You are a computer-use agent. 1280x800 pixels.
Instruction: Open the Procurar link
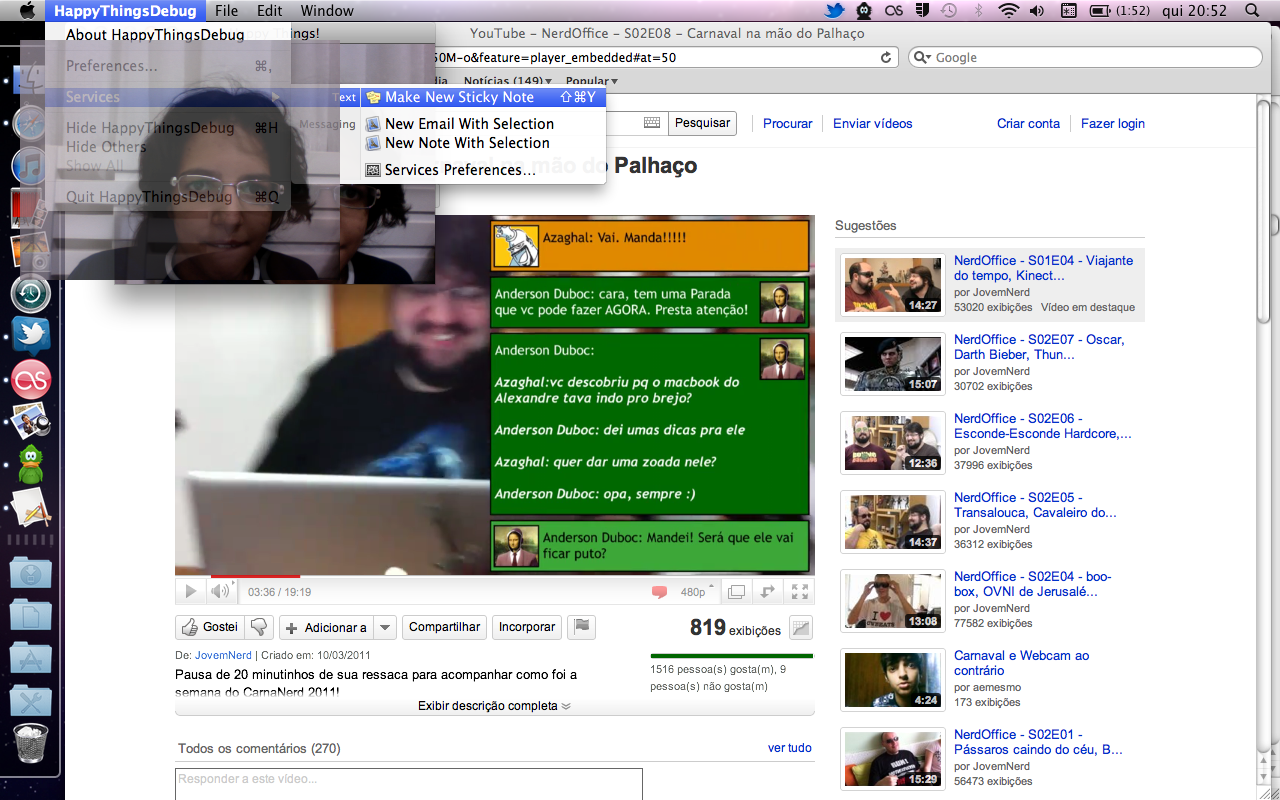click(788, 123)
